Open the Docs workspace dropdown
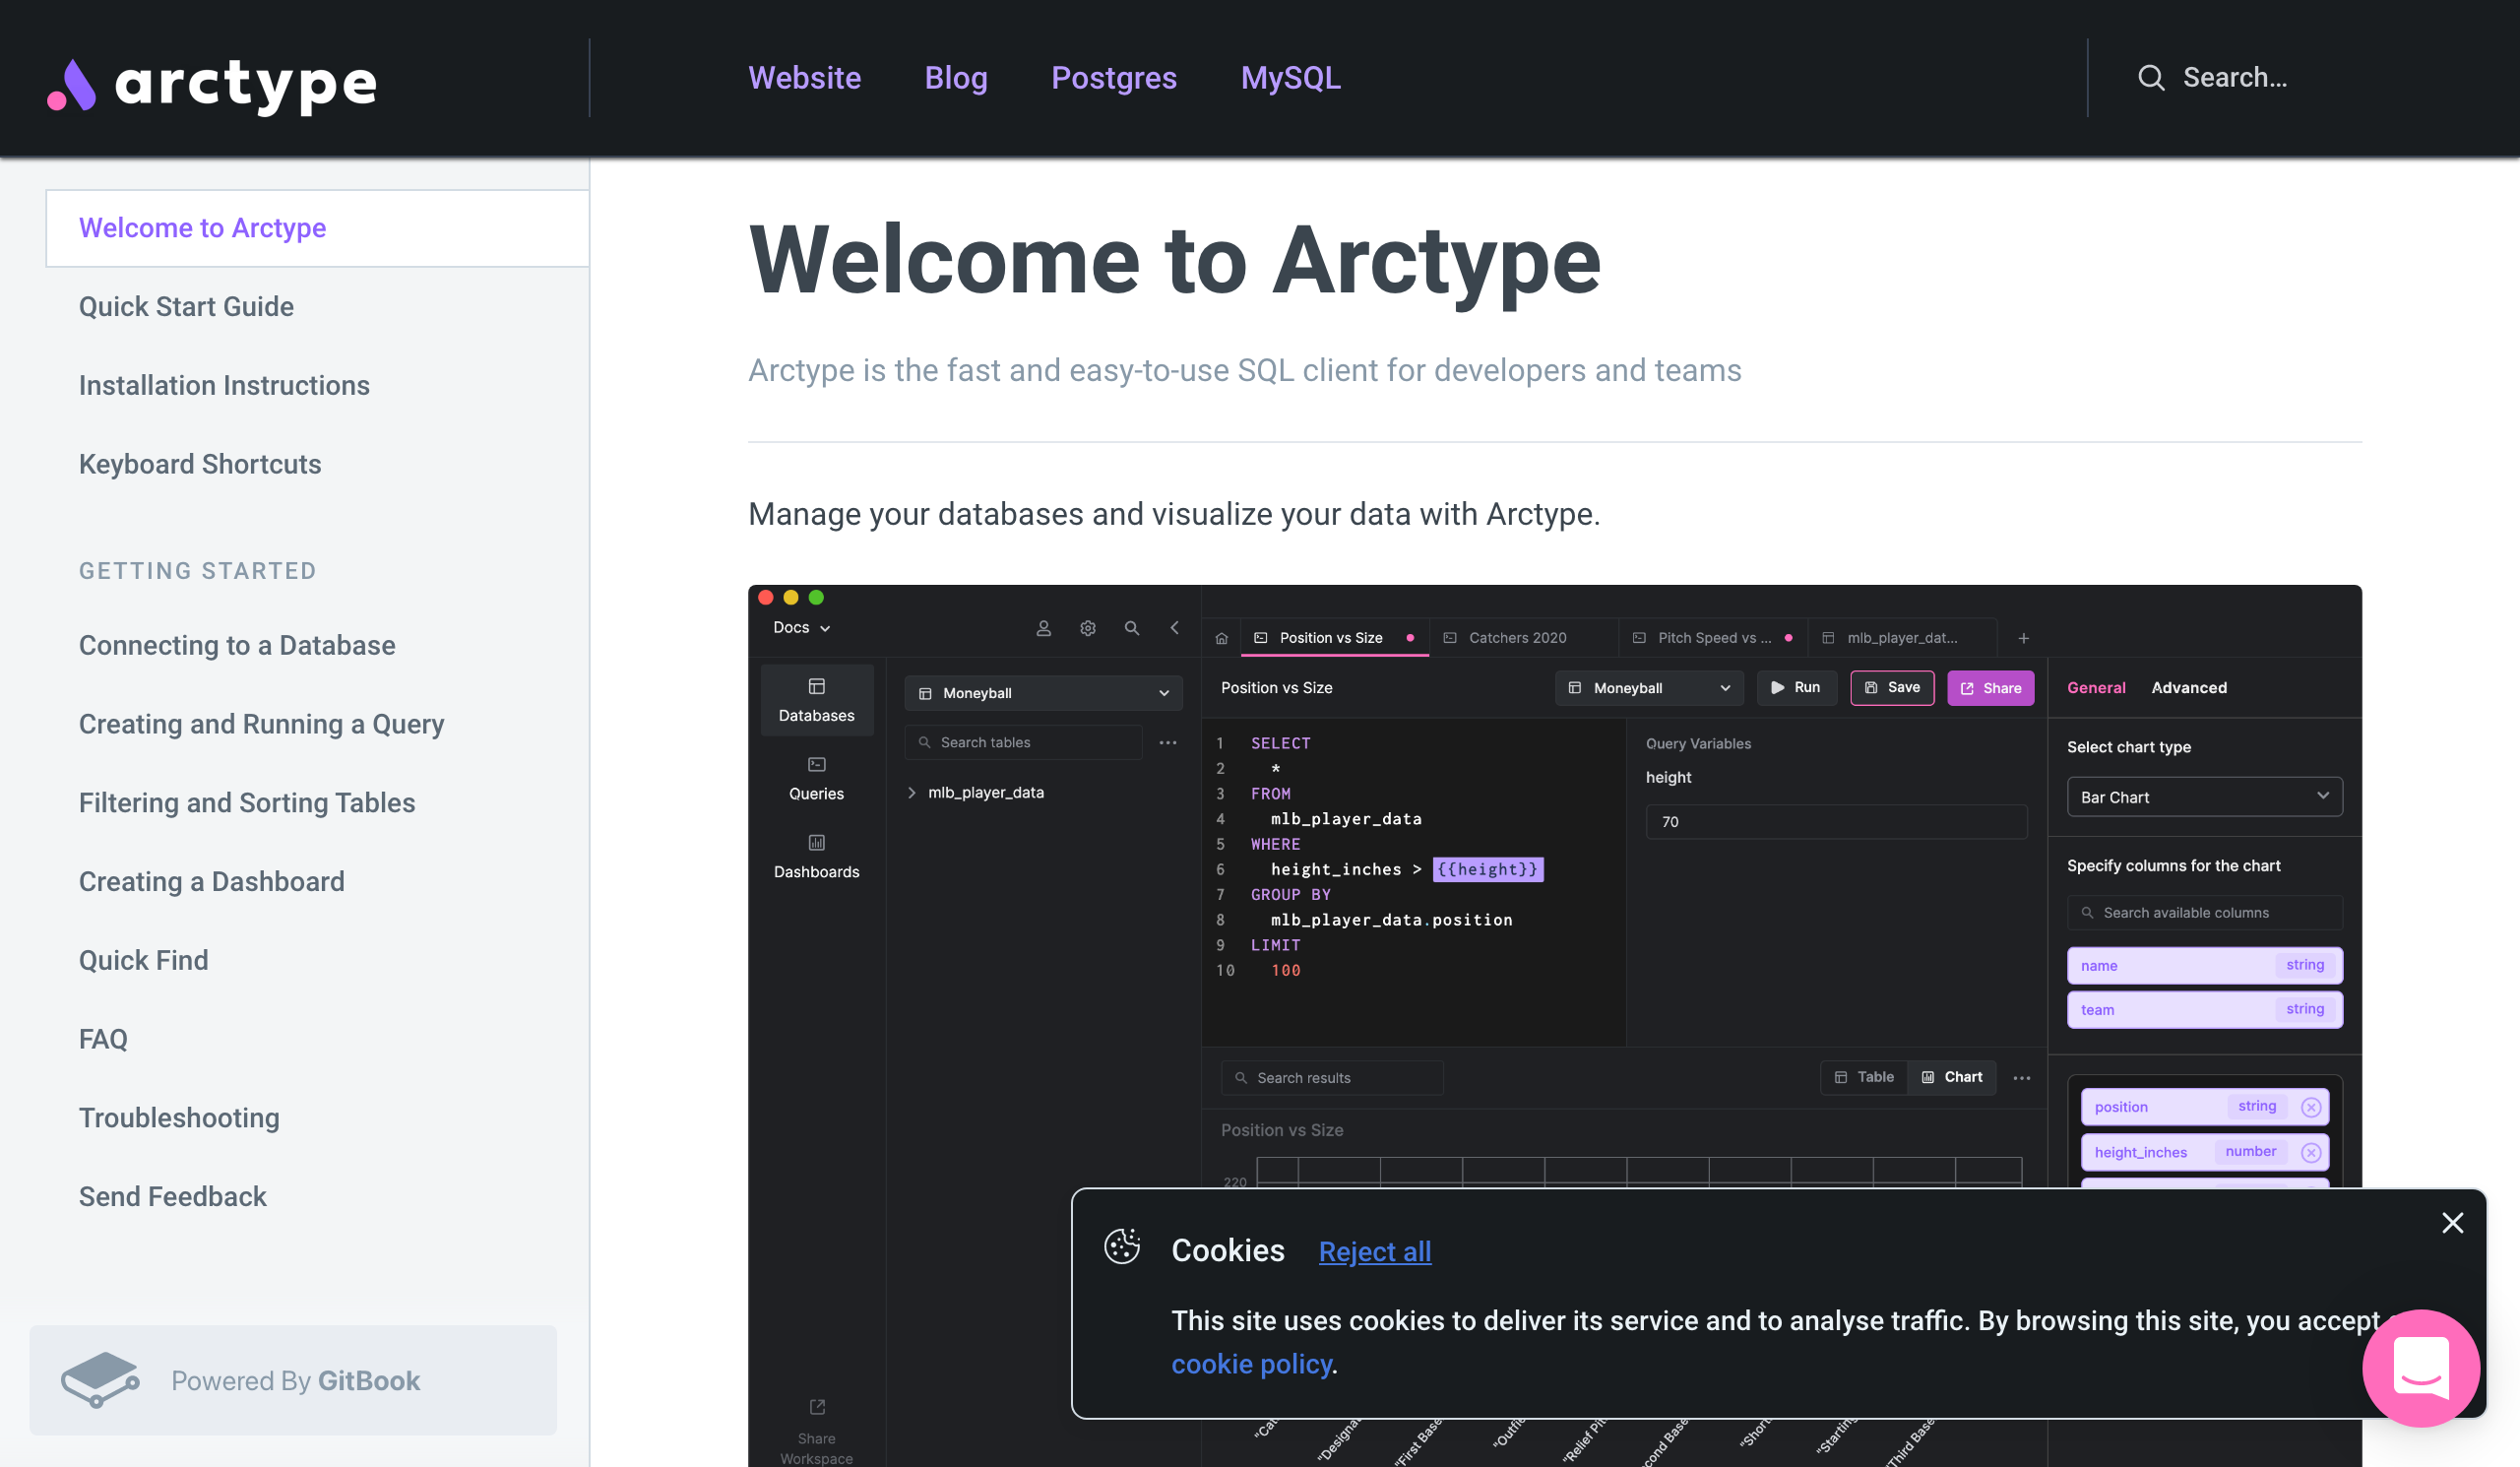2520x1467 pixels. (x=801, y=628)
